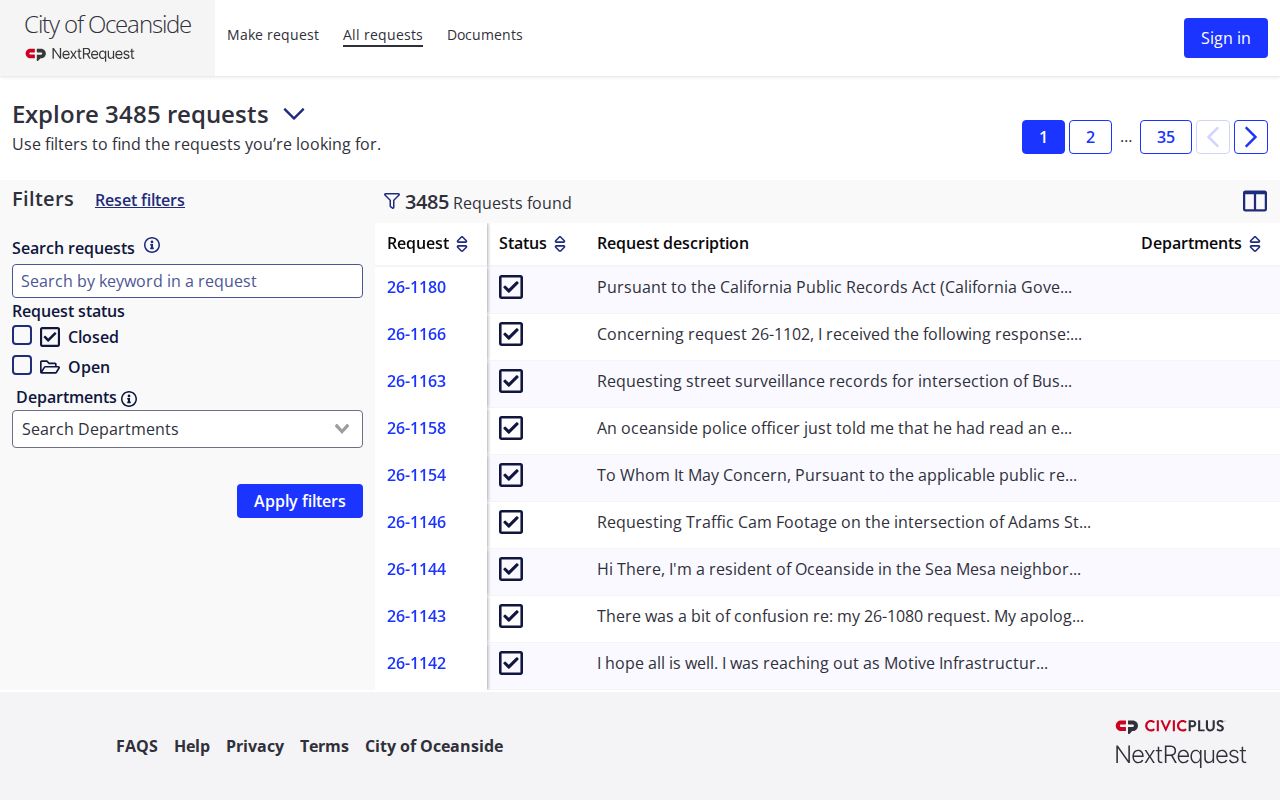1280x800 pixels.
Task: Open the Documents tab
Action: 485,35
